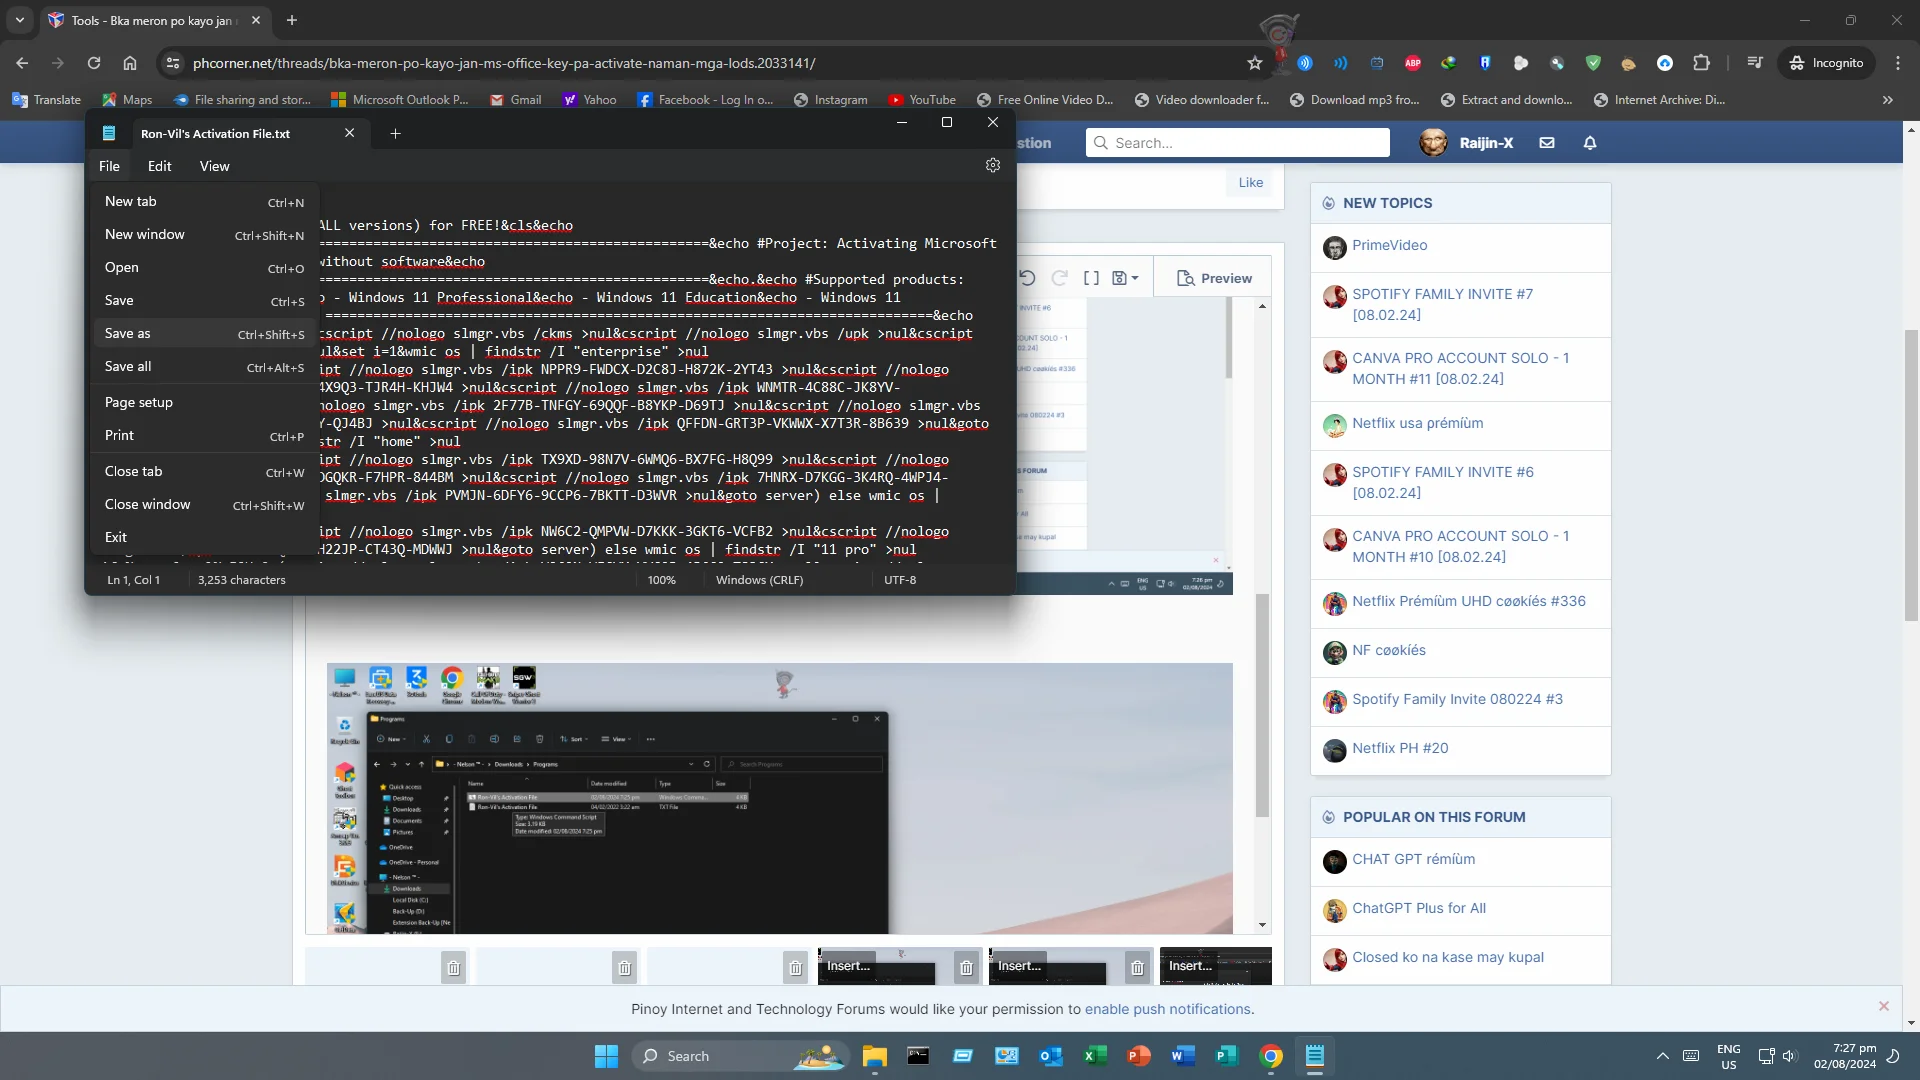Image resolution: width=1920 pixels, height=1080 pixels.
Task: Click Windows (CRLF) line ending indicator
Action: [759, 580]
